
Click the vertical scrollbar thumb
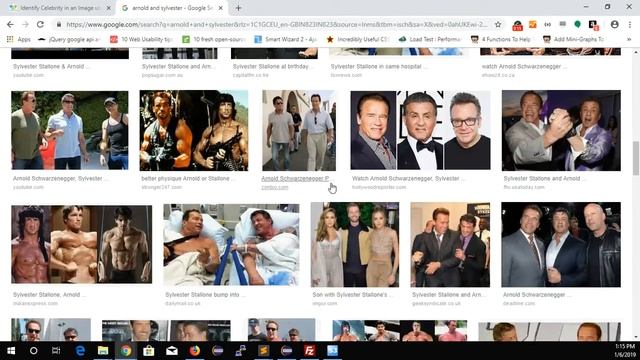click(636, 158)
